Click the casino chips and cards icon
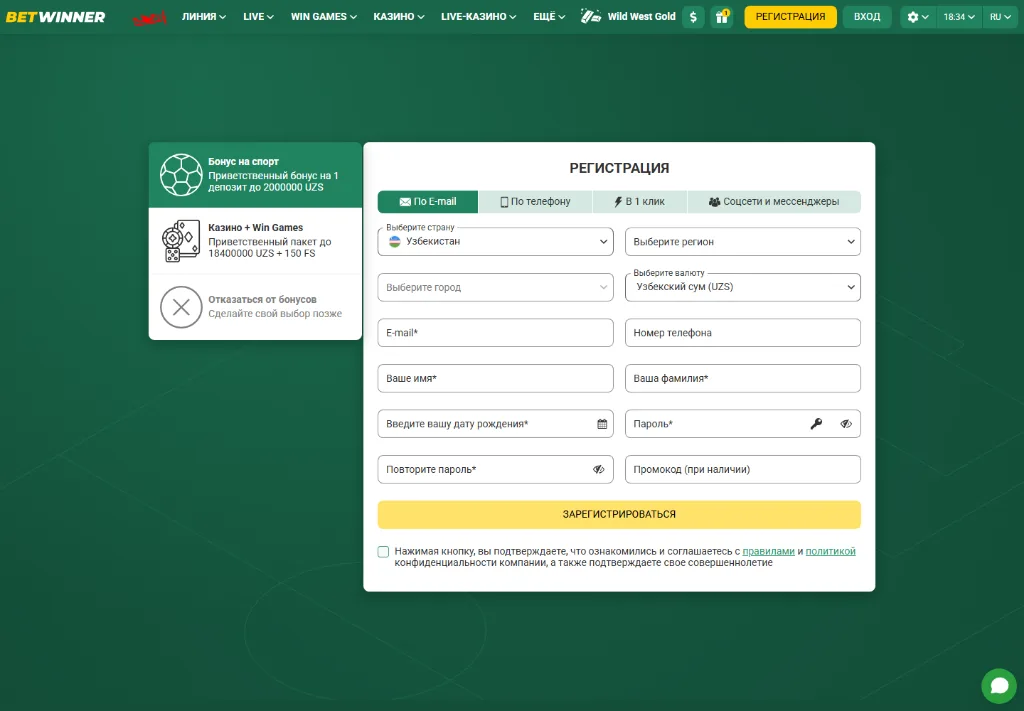1024x711 pixels. click(181, 241)
